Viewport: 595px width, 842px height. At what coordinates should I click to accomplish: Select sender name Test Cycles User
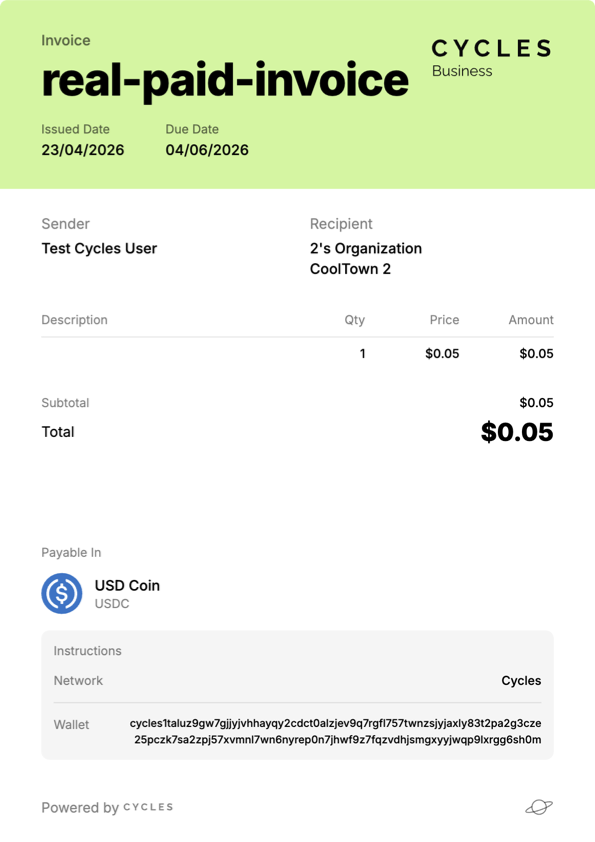(x=99, y=249)
